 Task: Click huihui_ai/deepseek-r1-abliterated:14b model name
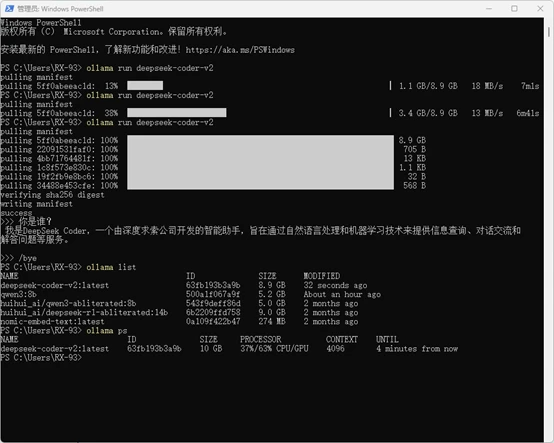click(84, 313)
